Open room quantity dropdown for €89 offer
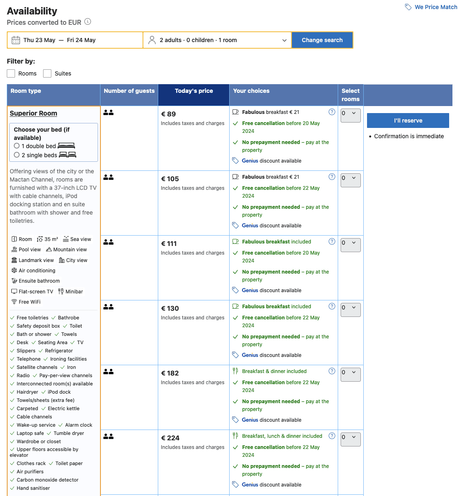Image resolution: width=465 pixels, height=496 pixels. [x=350, y=115]
